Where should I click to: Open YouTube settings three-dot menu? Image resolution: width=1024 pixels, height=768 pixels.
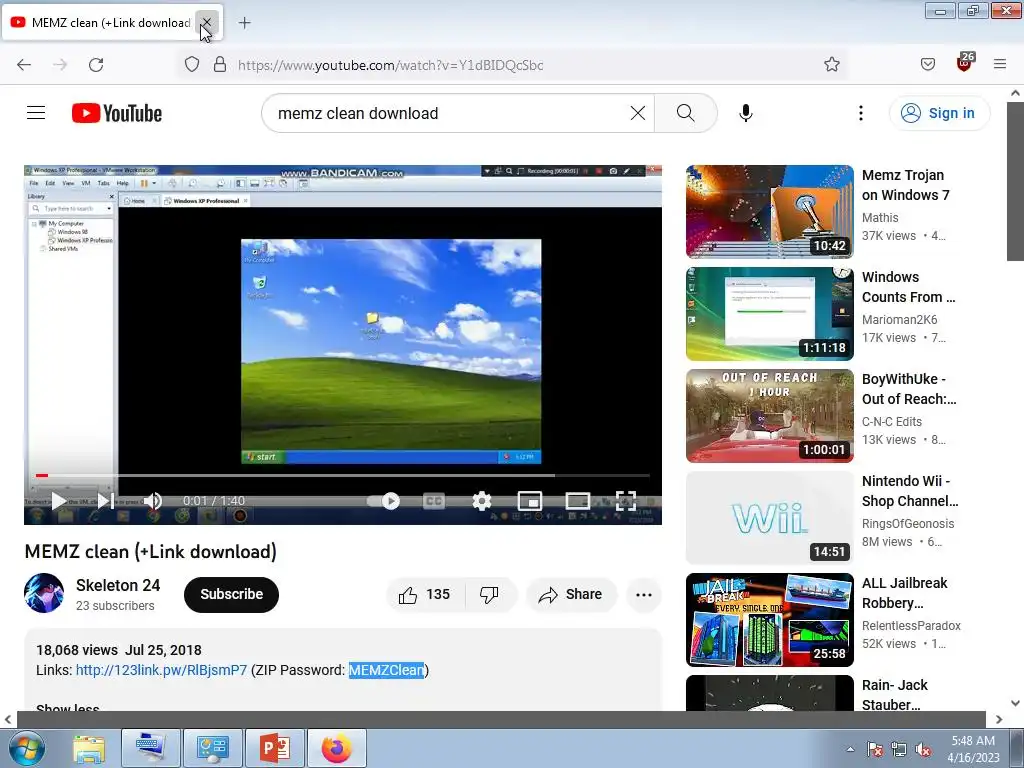coord(861,113)
